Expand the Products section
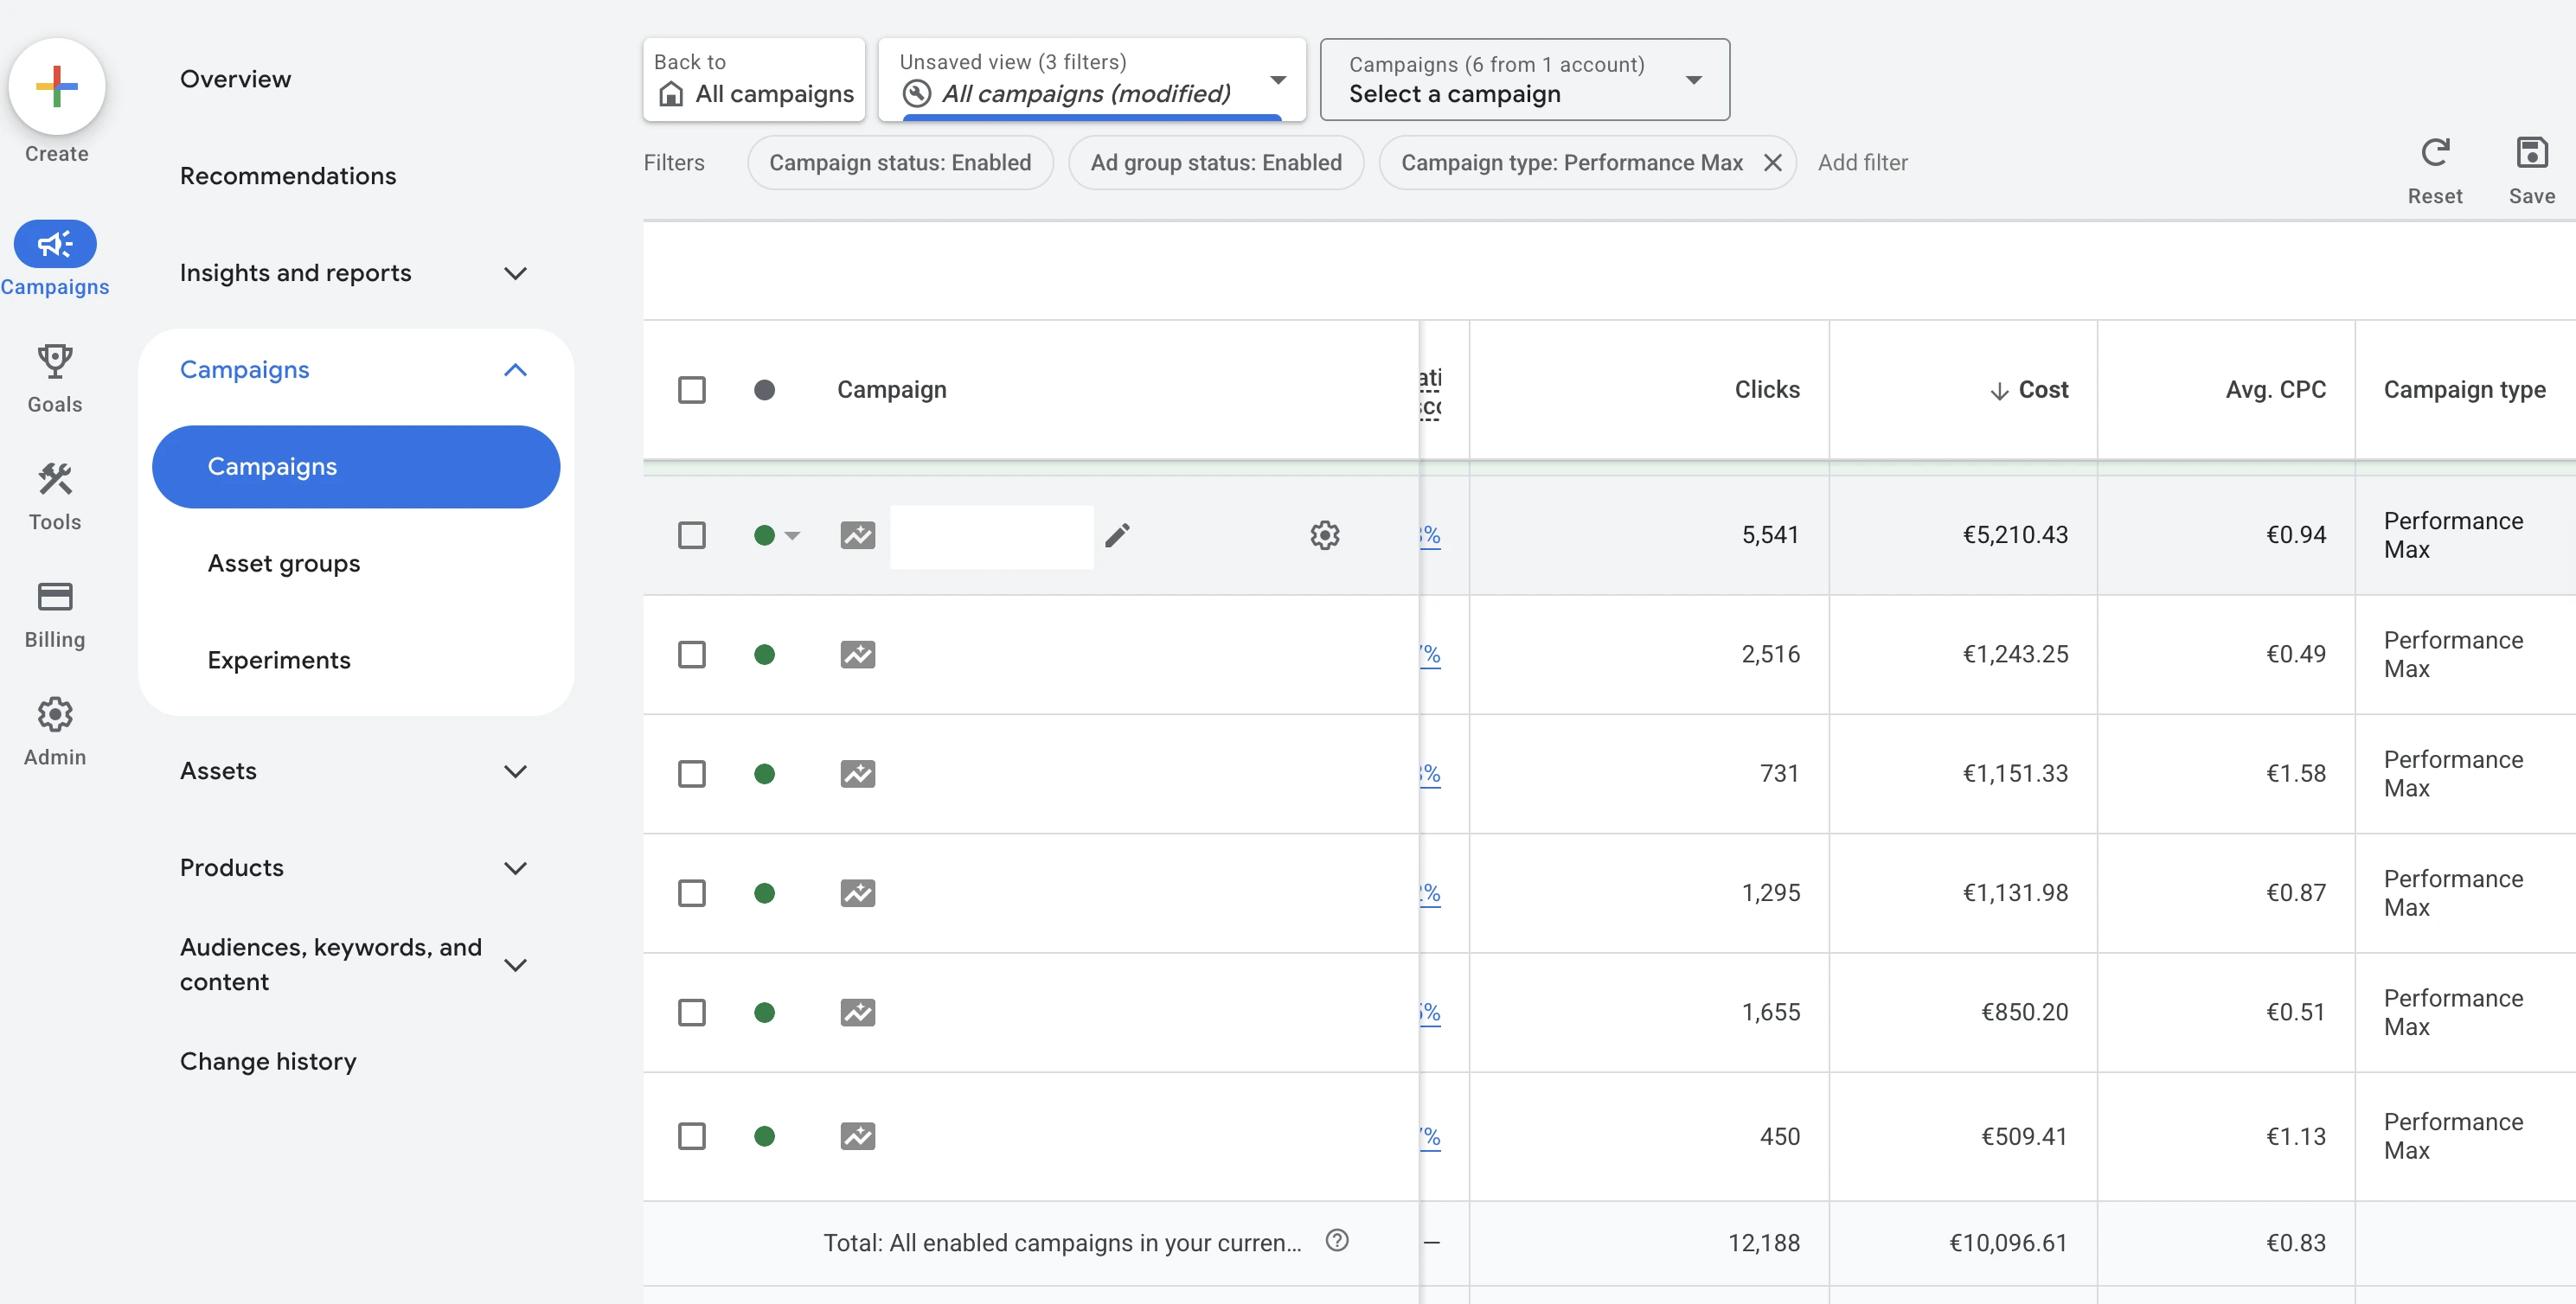The height and width of the screenshot is (1304, 2576). pos(515,868)
